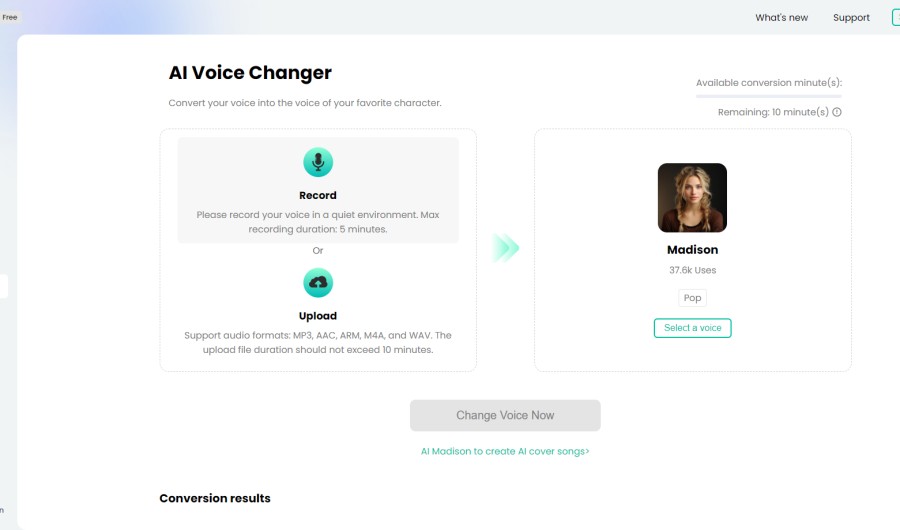Click the green triple-chevron arrow icon
This screenshot has height=530, width=900.
coord(506,248)
